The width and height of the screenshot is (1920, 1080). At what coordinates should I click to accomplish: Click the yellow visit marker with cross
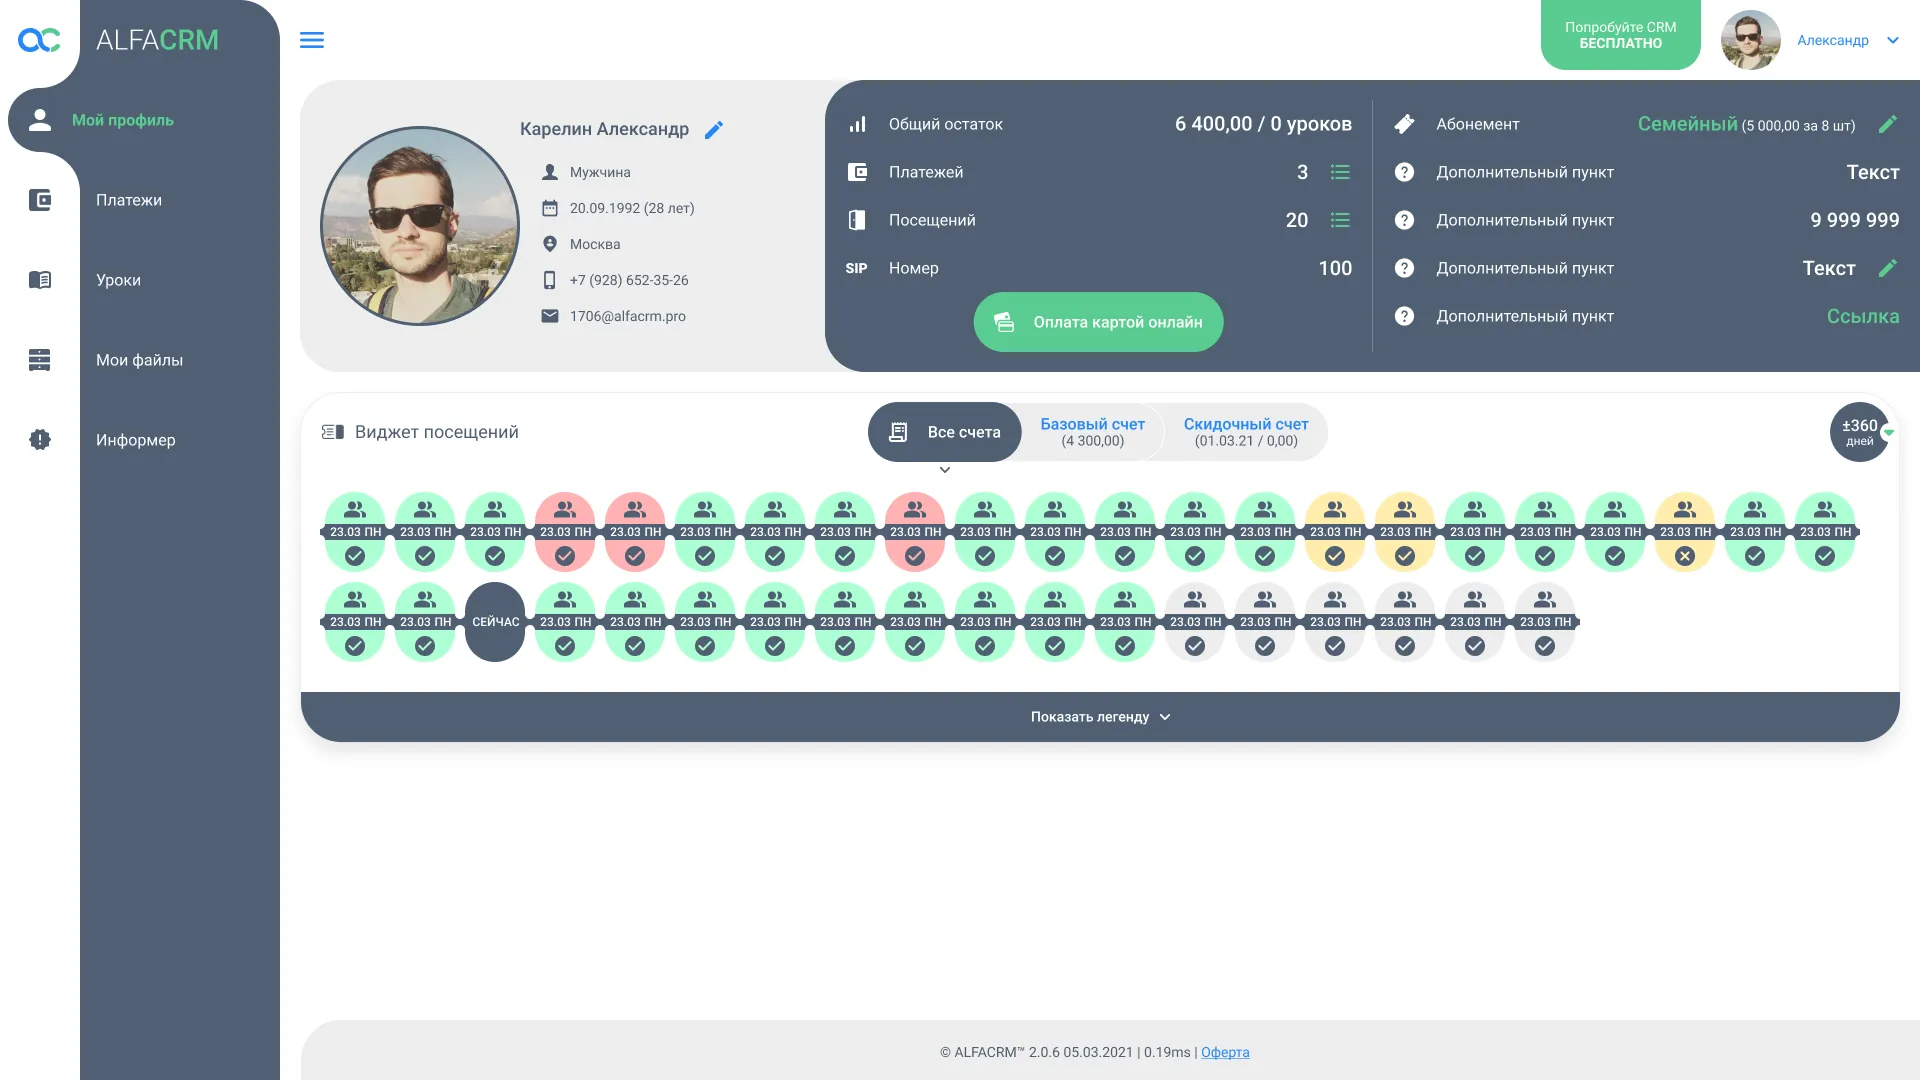(x=1685, y=532)
